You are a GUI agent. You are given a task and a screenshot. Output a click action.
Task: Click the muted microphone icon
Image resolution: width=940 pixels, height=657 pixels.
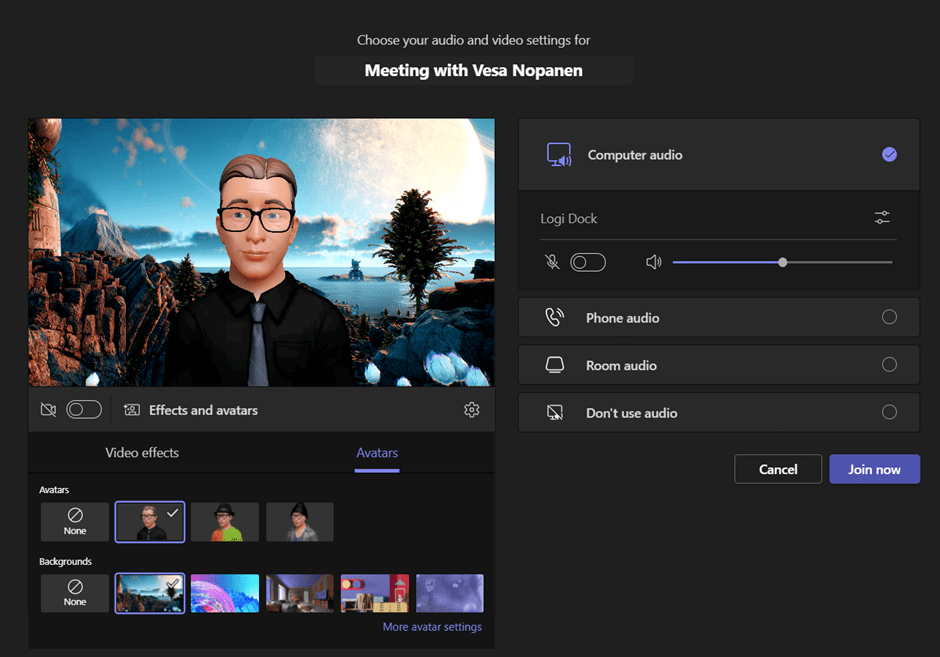552,262
